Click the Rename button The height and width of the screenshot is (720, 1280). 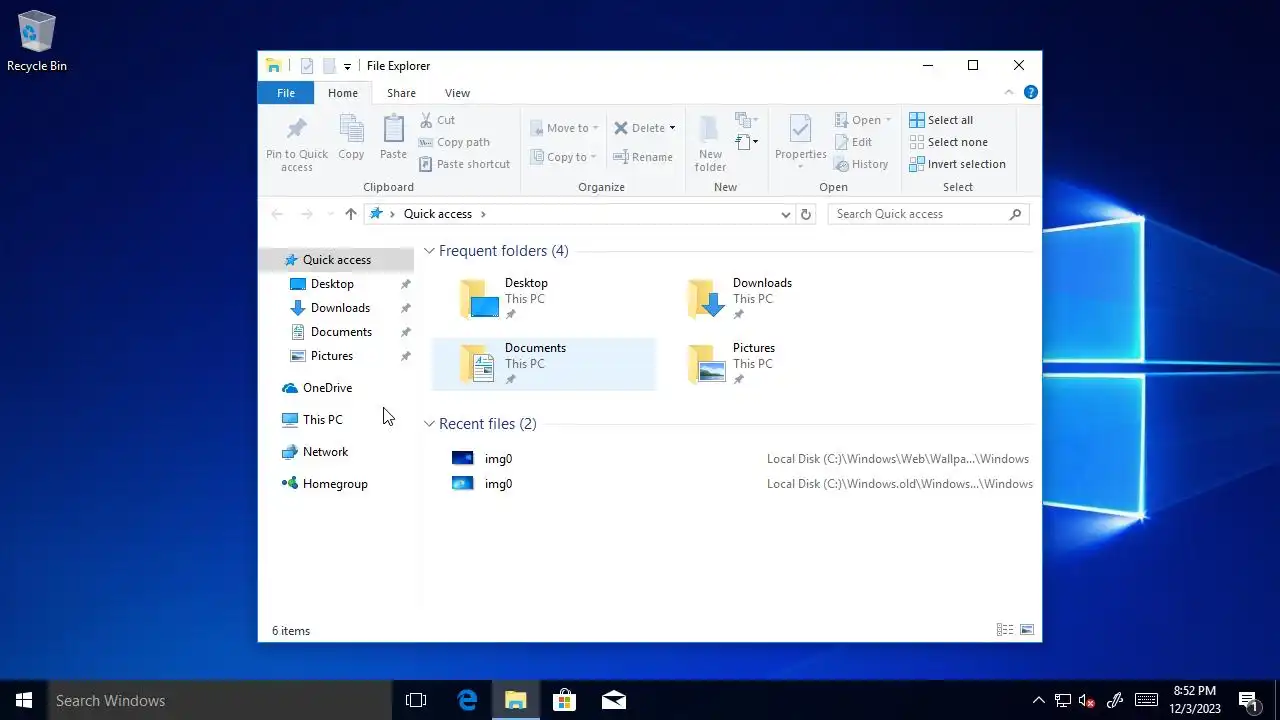[x=643, y=157]
